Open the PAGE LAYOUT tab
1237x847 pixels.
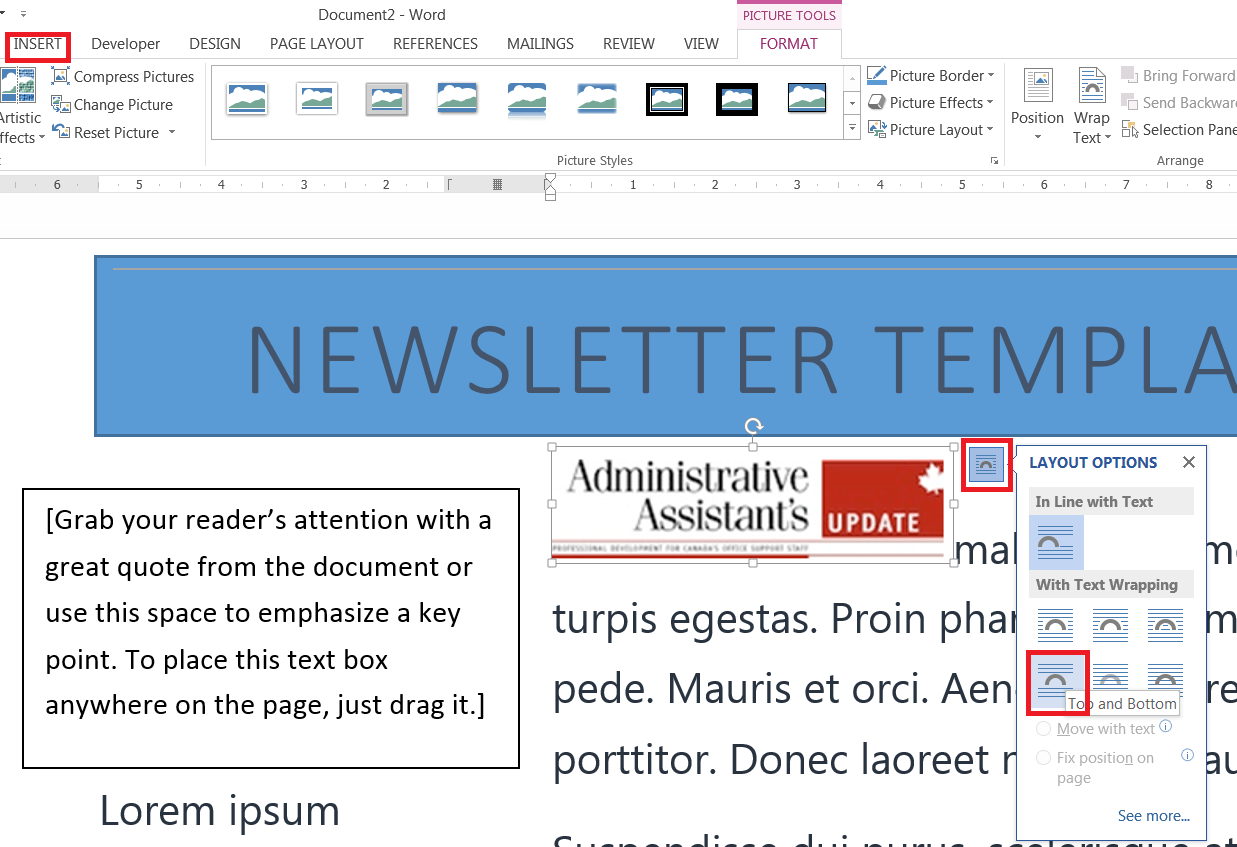tap(317, 44)
